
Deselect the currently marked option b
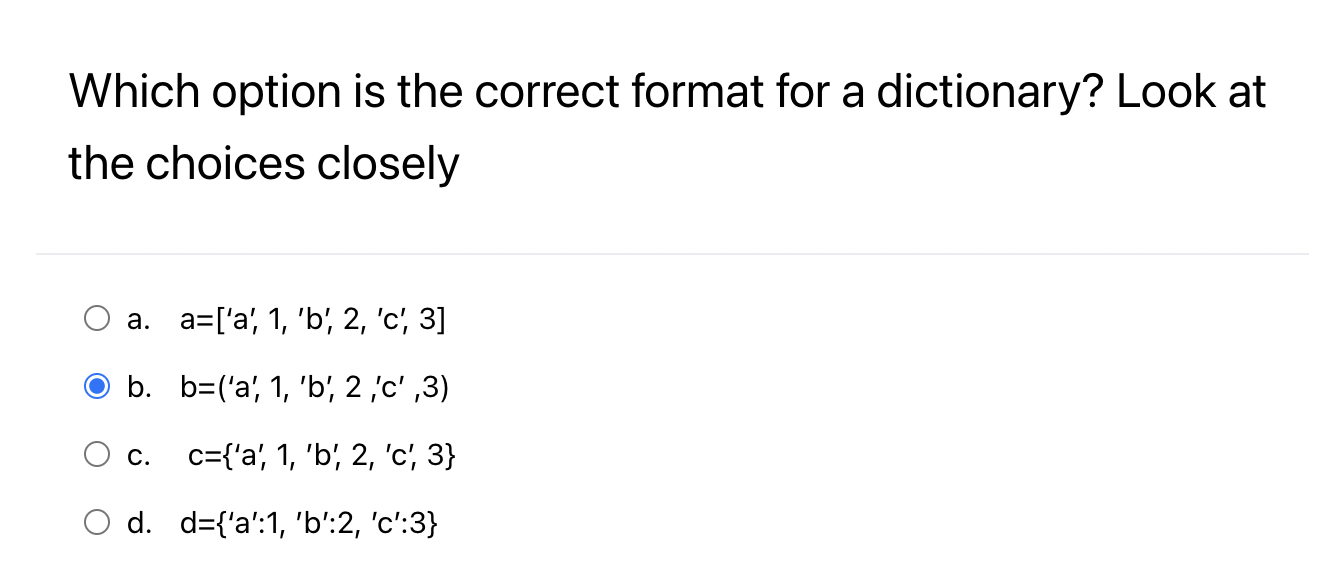coord(97,386)
